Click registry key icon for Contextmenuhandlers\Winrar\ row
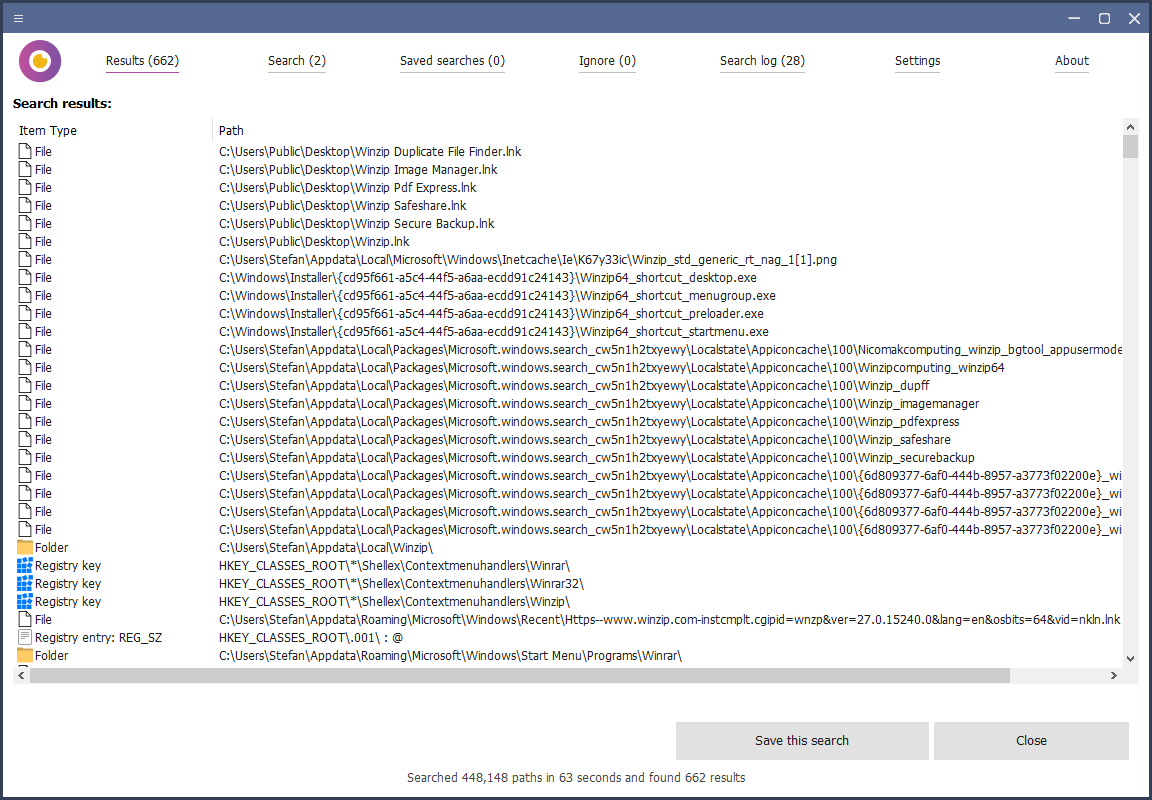 [25, 566]
